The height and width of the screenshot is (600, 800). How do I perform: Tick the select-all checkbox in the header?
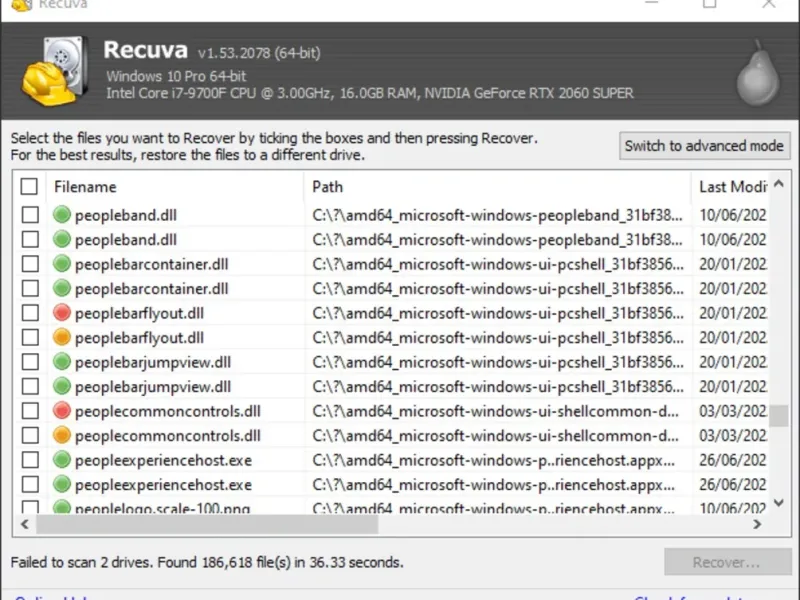pyautogui.click(x=30, y=187)
